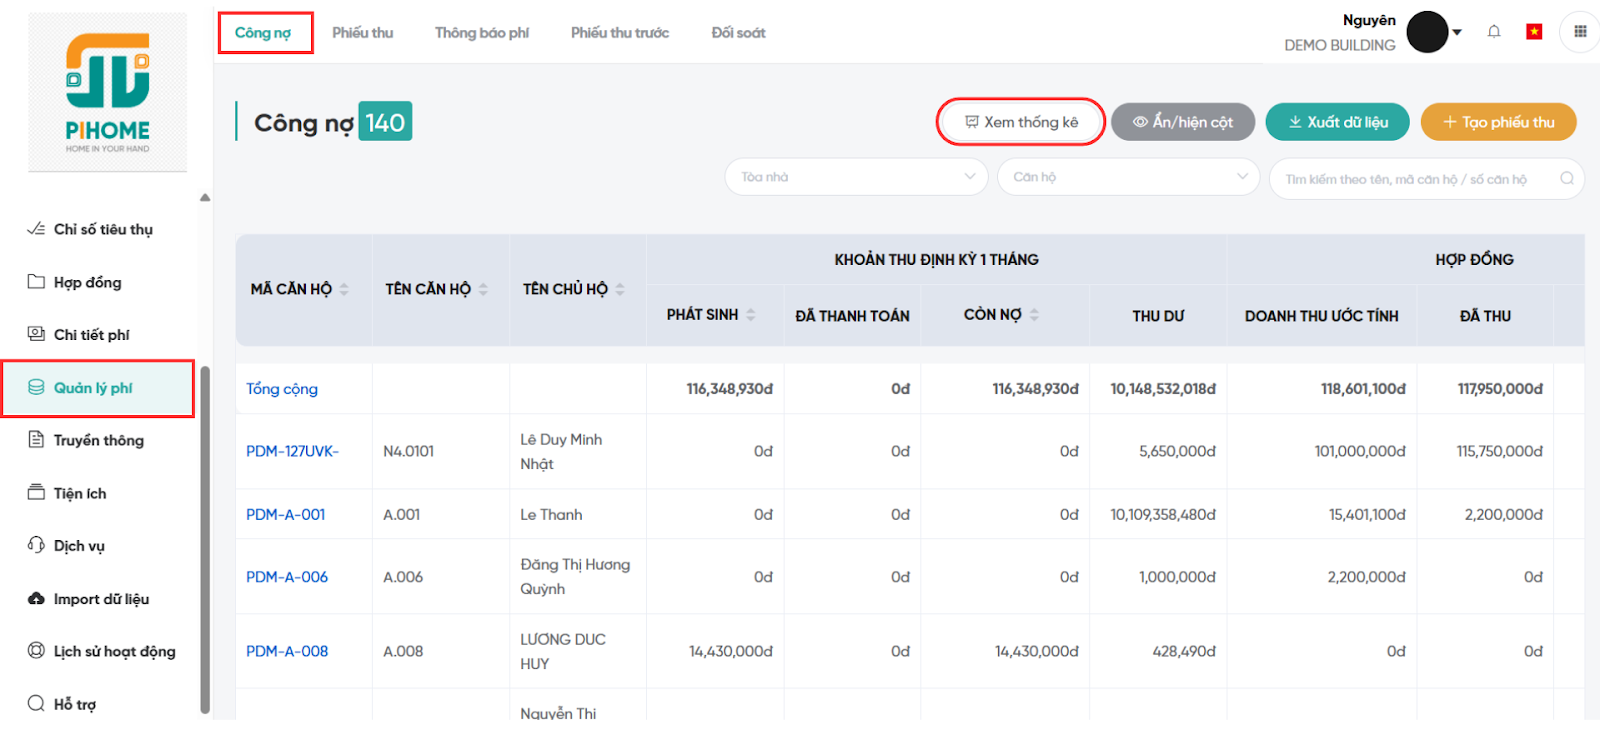Image resolution: width=1600 pixels, height=745 pixels.
Task: Open Import dữ liệu in sidebar
Action: [x=100, y=599]
